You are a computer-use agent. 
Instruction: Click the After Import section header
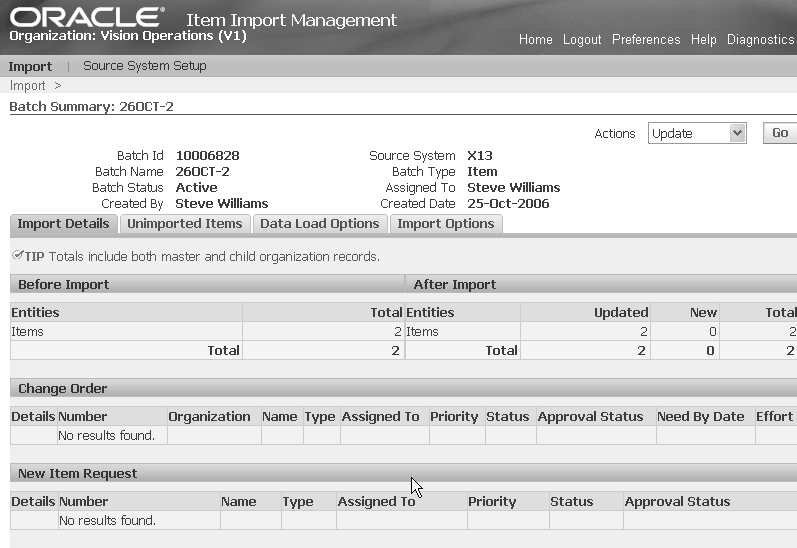tap(601, 284)
